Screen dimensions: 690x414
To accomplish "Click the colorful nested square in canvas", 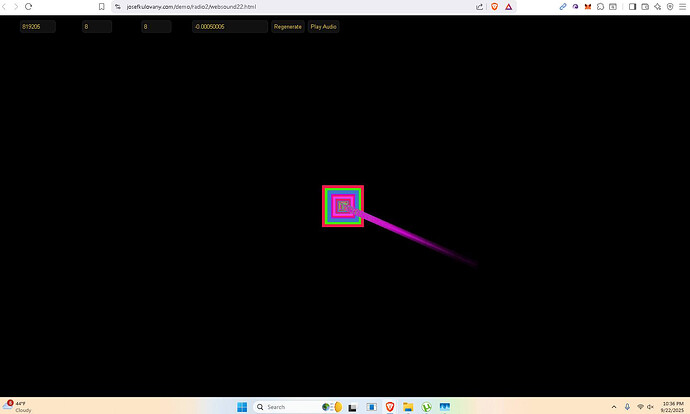I will coord(342,206).
